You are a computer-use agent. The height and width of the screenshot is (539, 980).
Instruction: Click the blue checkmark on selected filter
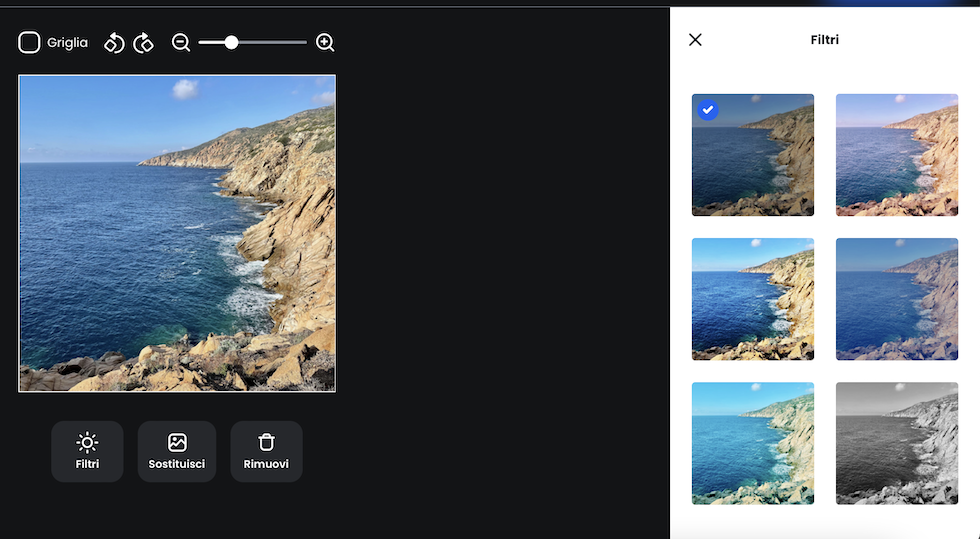tap(708, 110)
